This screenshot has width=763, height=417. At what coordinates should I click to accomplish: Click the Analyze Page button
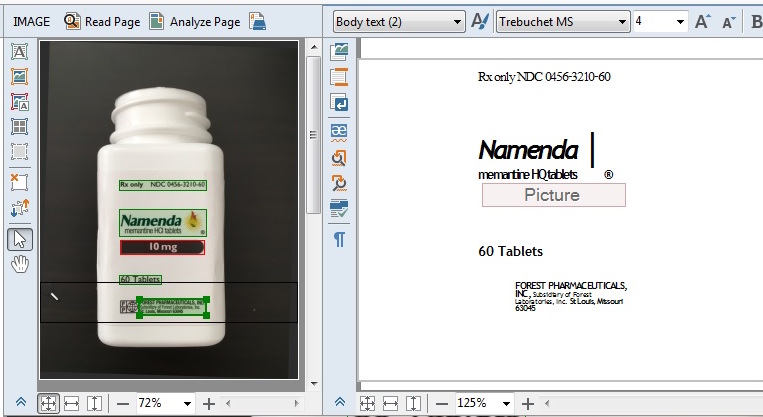click(195, 21)
